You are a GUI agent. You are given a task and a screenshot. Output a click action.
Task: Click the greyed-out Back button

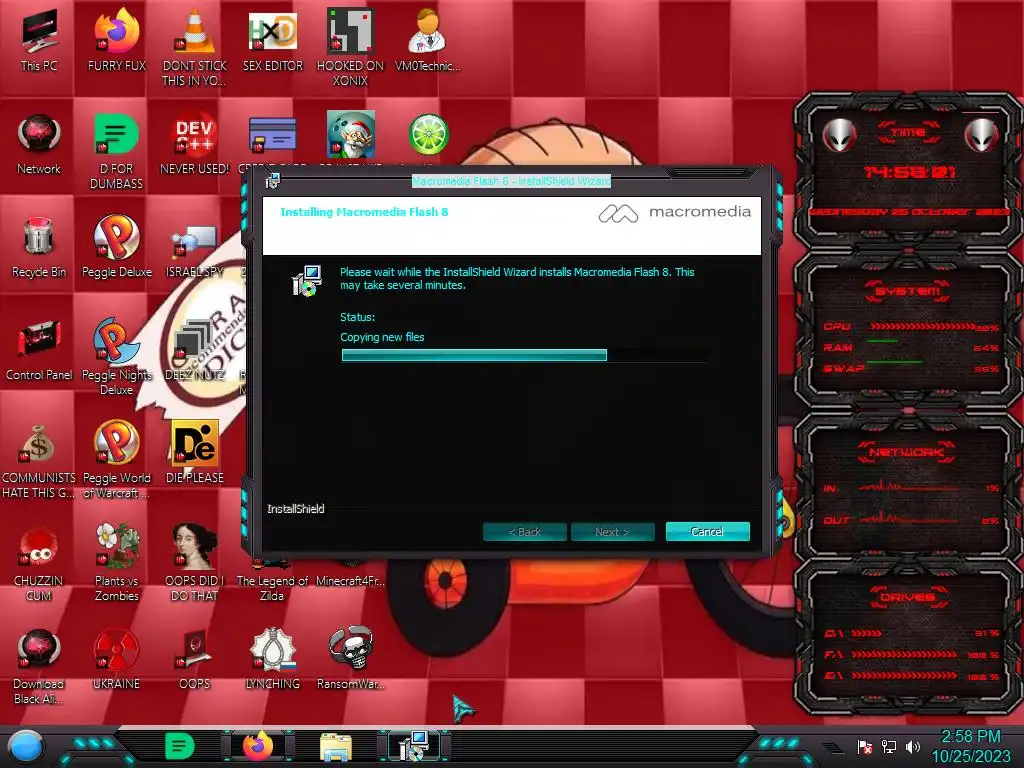click(x=524, y=532)
